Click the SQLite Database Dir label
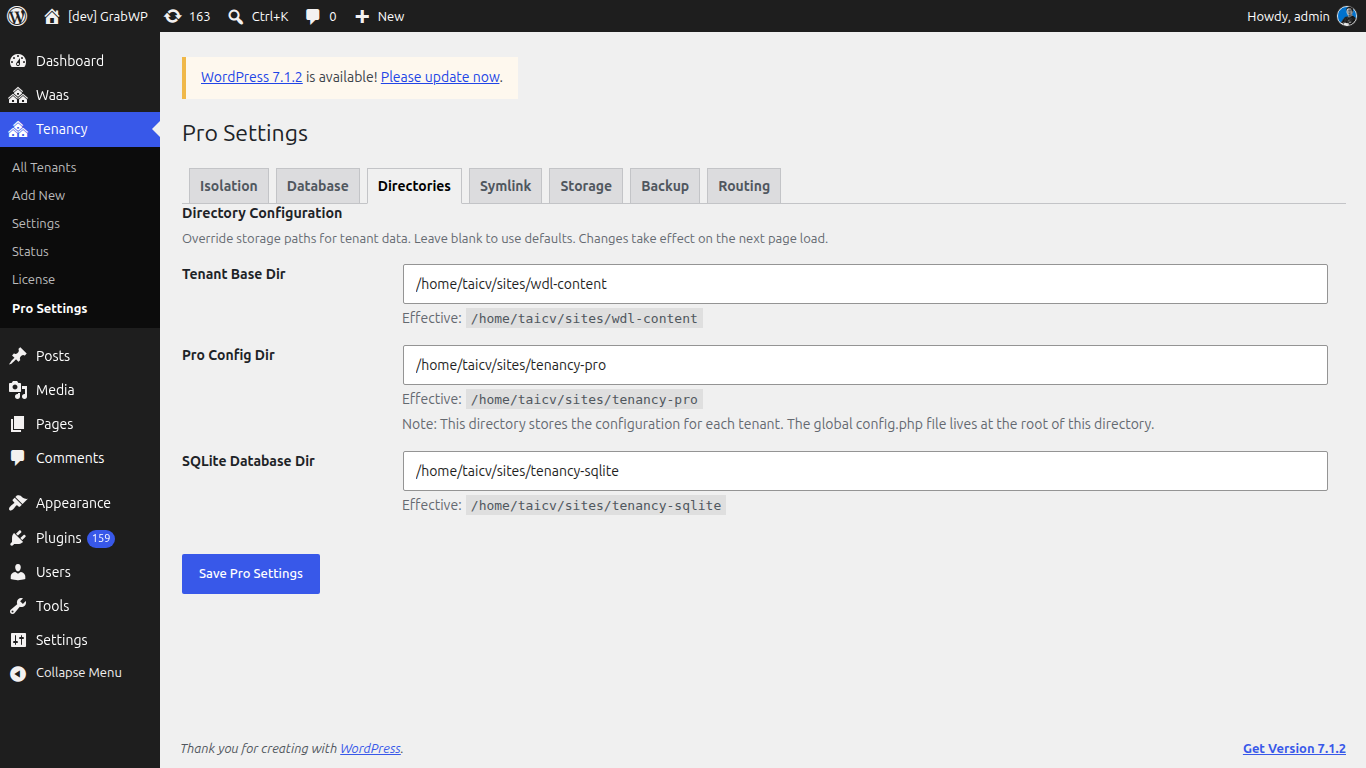This screenshot has height=768, width=1366. 248,461
